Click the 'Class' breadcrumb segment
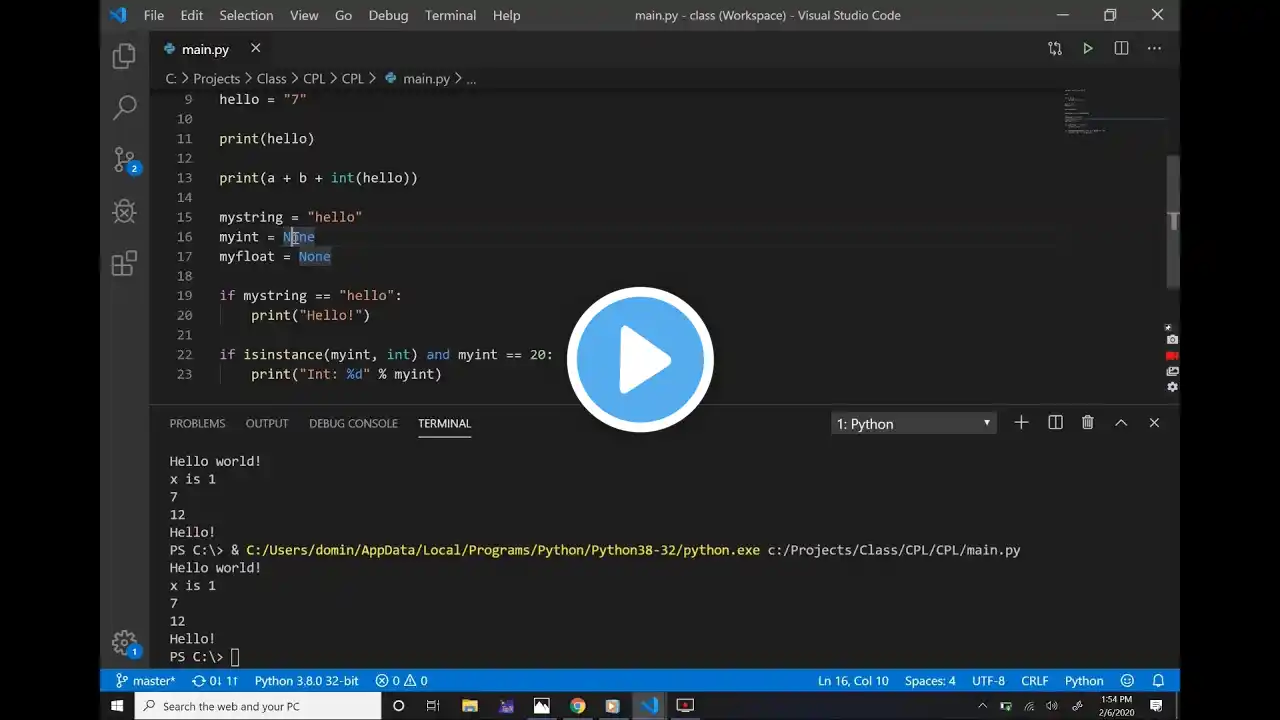 [271, 78]
